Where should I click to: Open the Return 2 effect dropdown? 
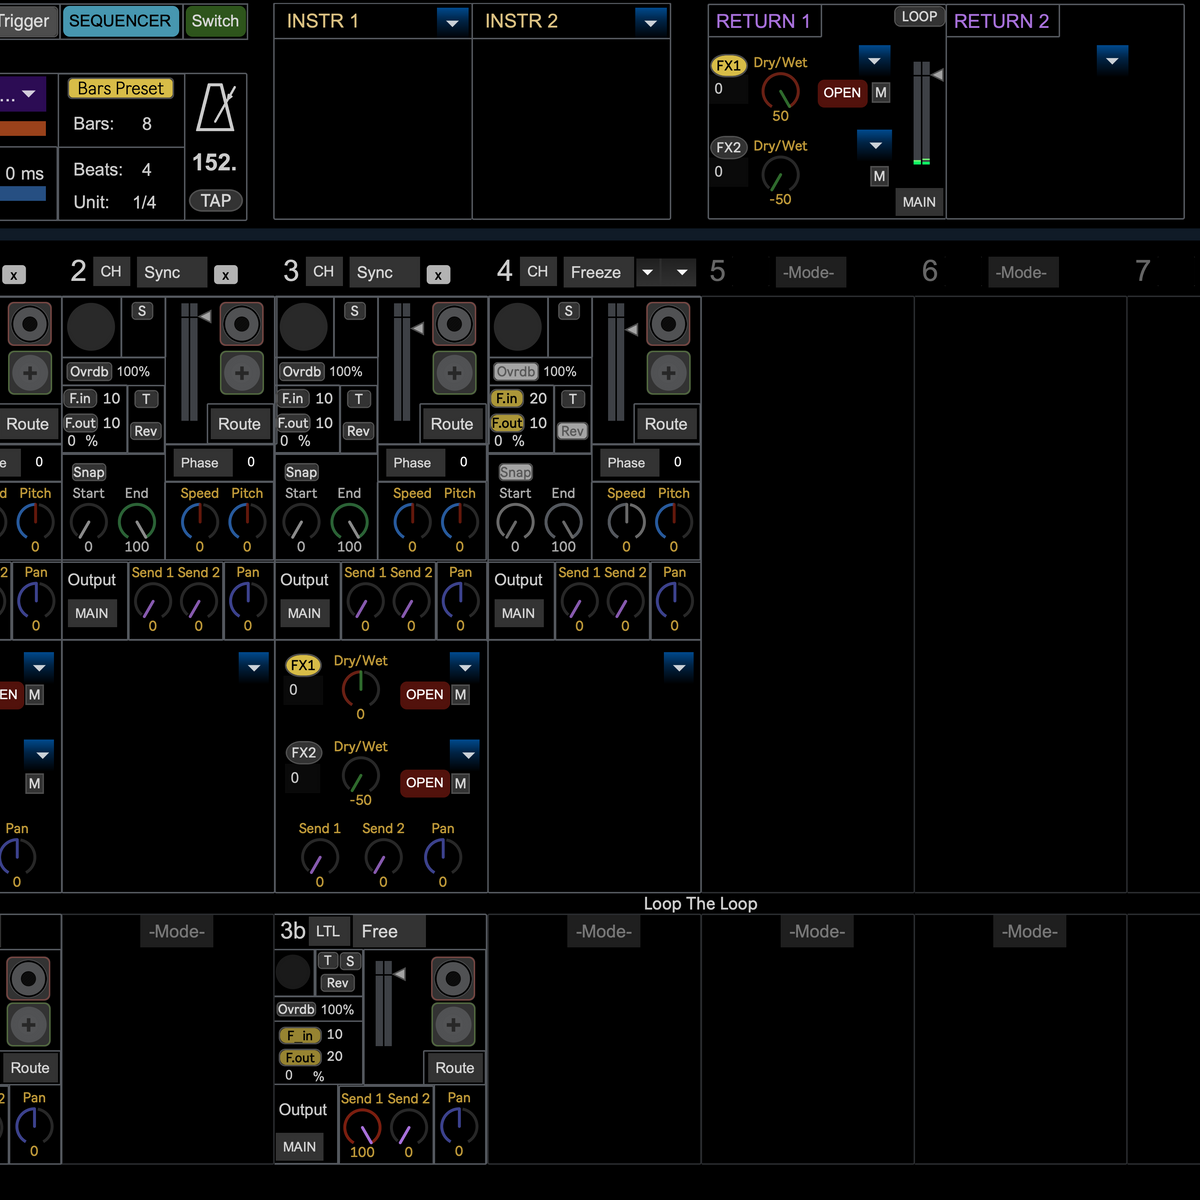pos(1112,60)
